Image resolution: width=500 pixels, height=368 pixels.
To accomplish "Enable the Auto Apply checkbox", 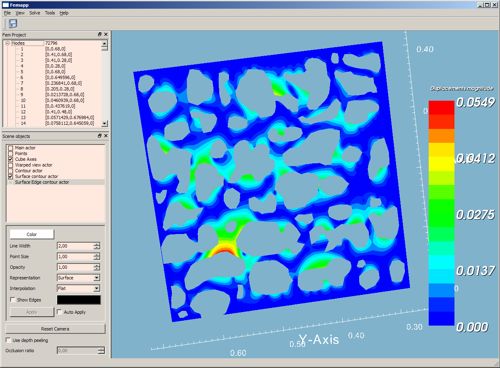I will pos(59,312).
